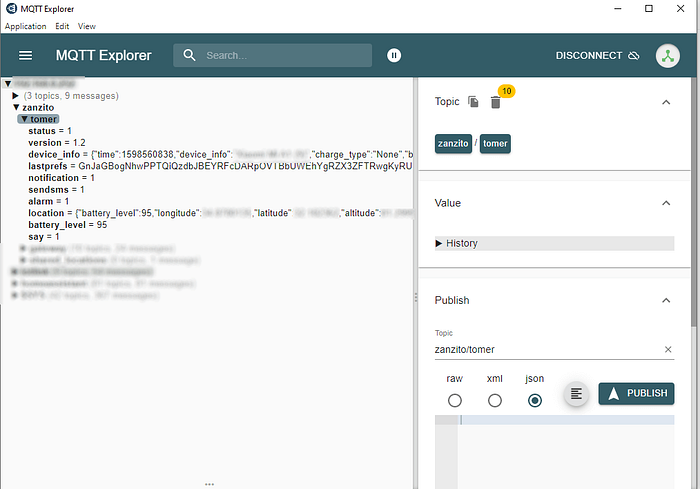Image resolution: width=700 pixels, height=489 pixels.
Task: Select the xml format radio button
Action: point(495,400)
